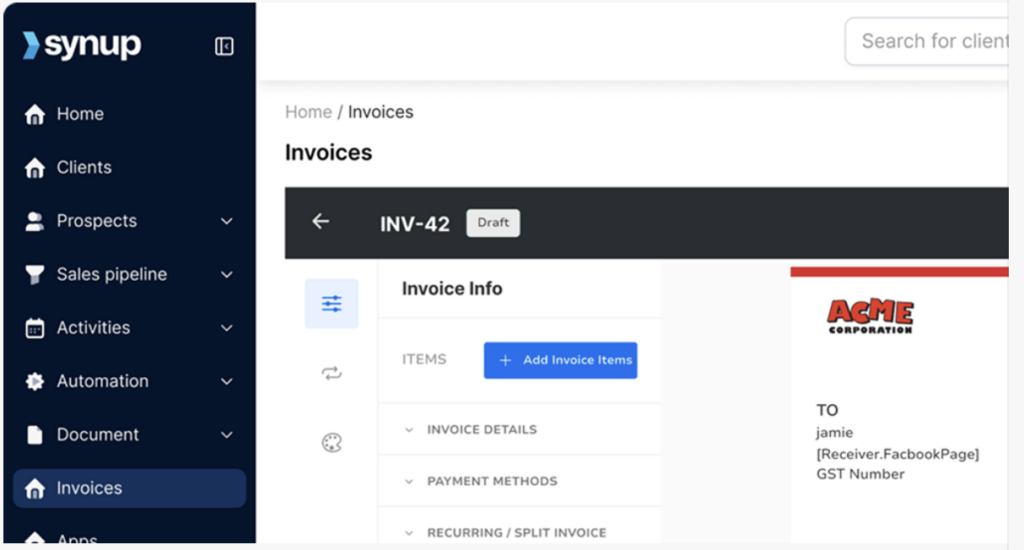Image resolution: width=1024 pixels, height=550 pixels.
Task: Go back with the arrow icon
Action: pyautogui.click(x=320, y=222)
